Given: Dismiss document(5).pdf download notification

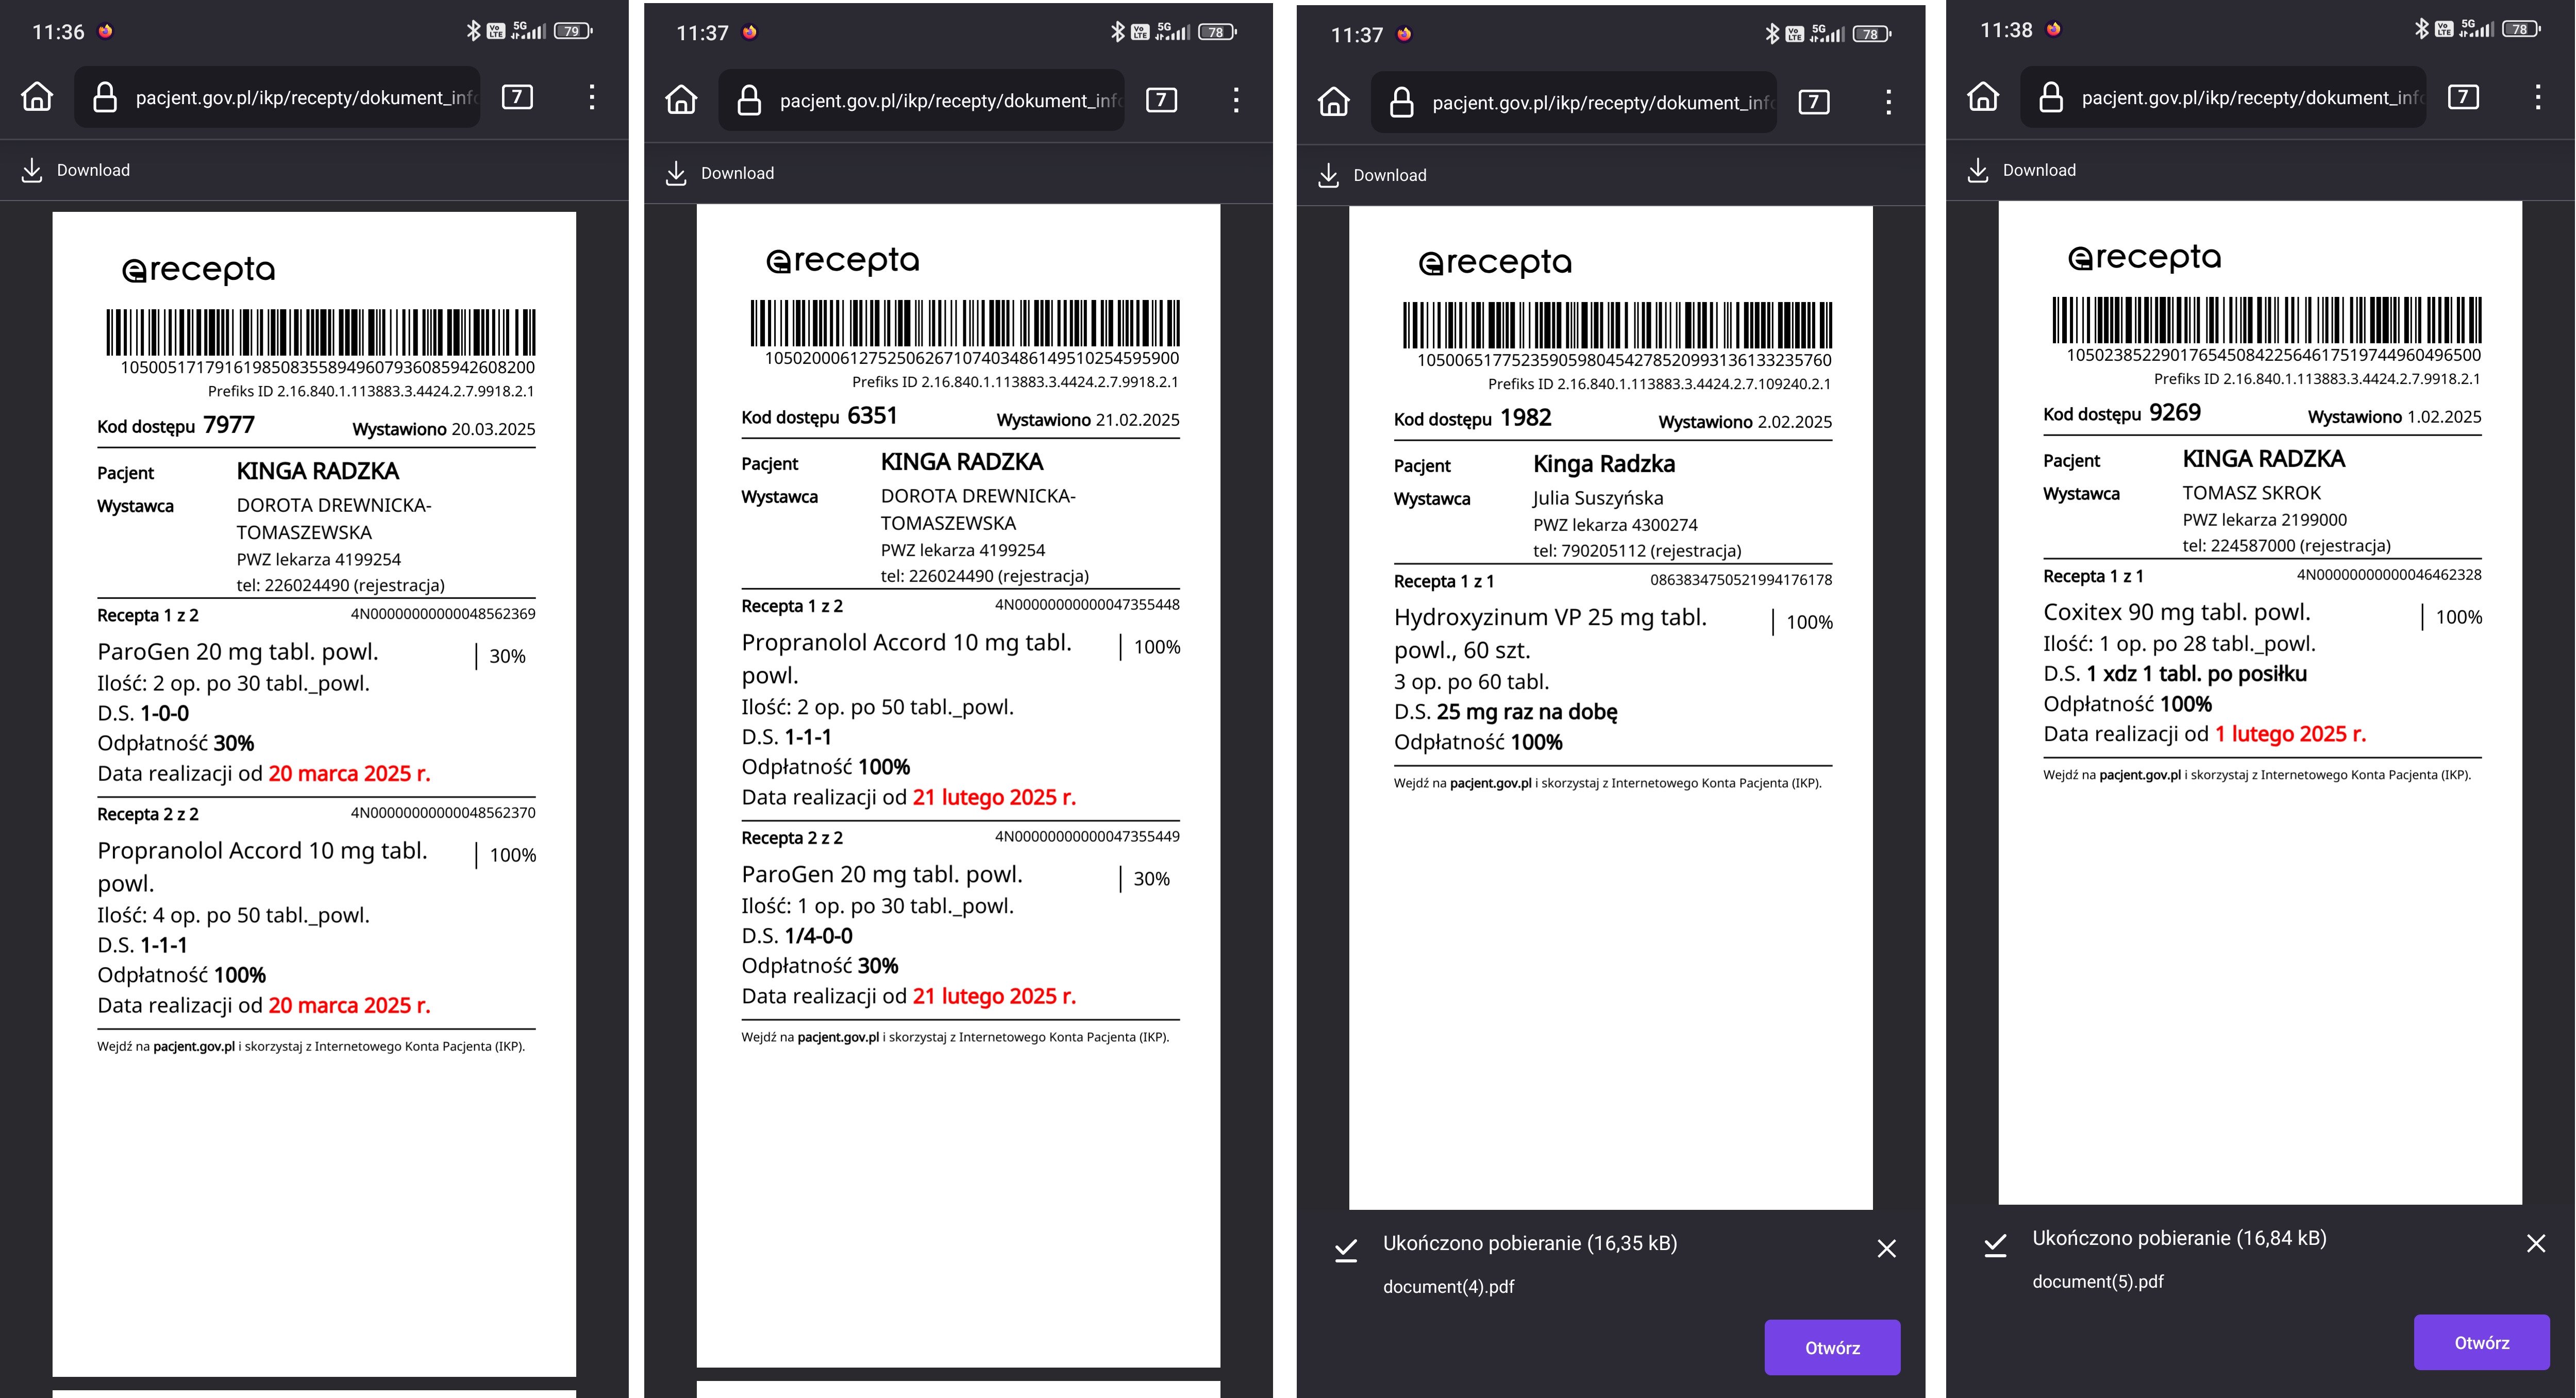Looking at the screenshot, I should 2536,1243.
